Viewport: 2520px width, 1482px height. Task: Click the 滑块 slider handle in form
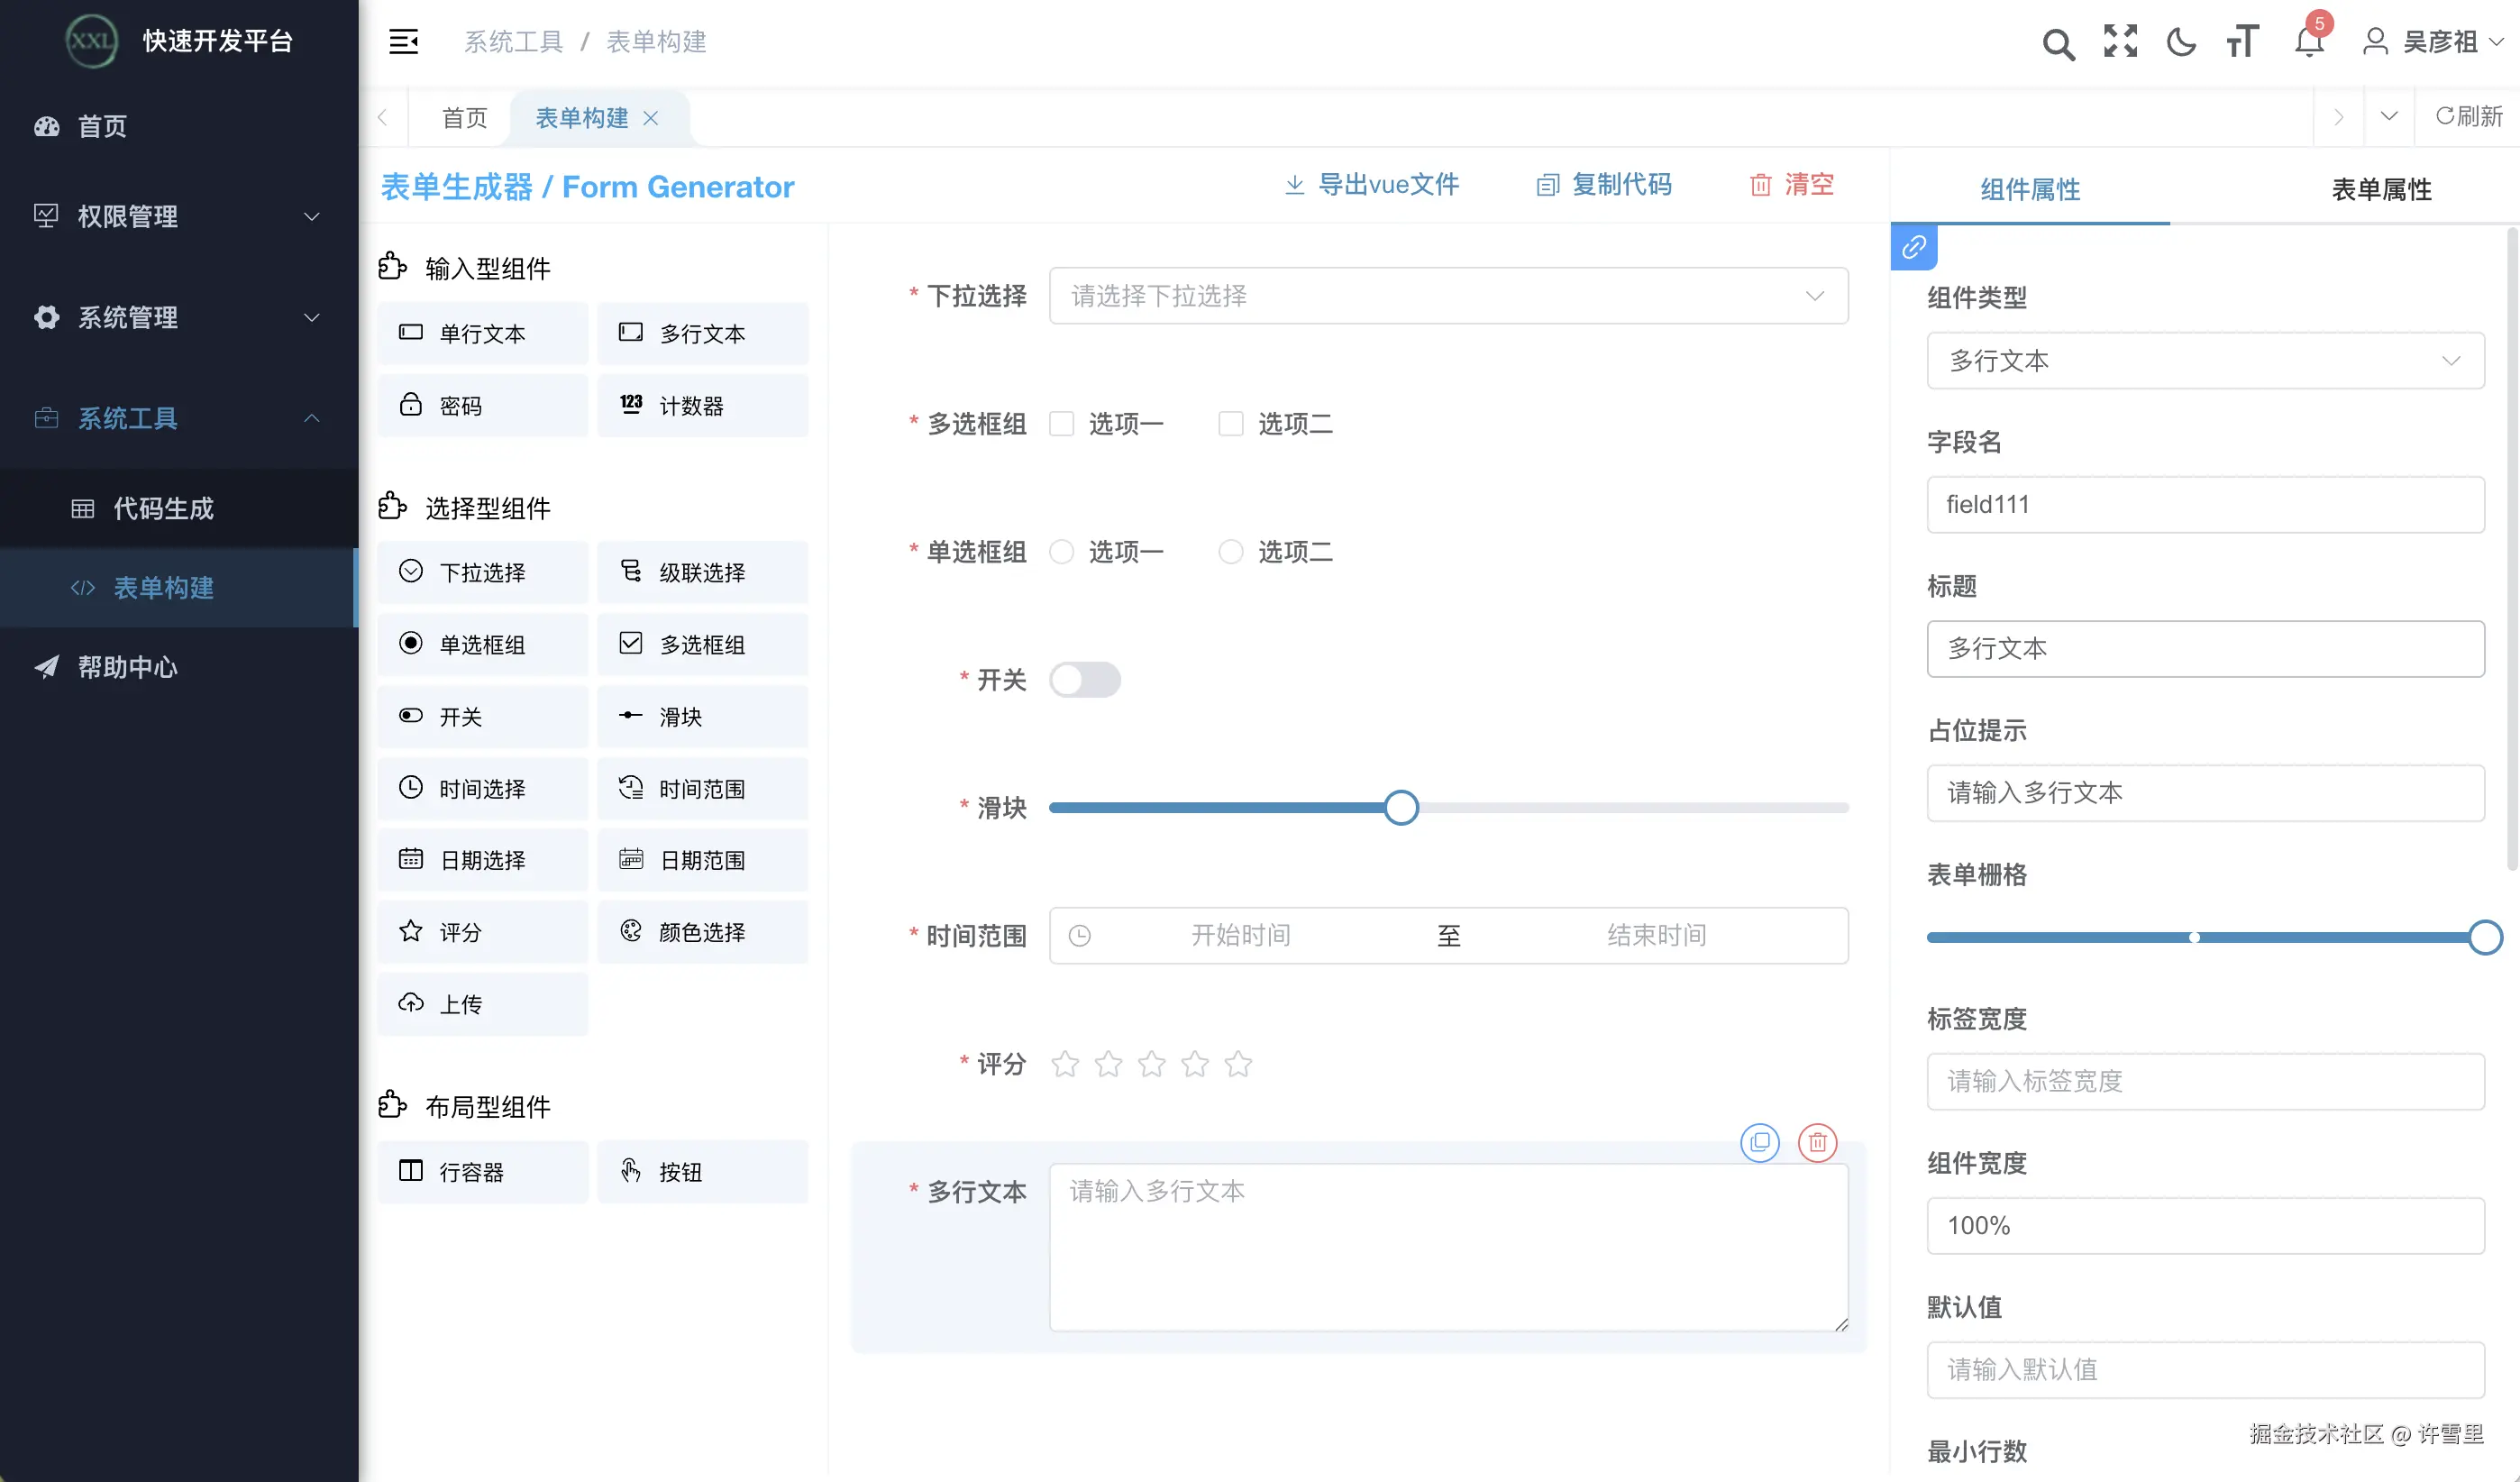(x=1401, y=807)
